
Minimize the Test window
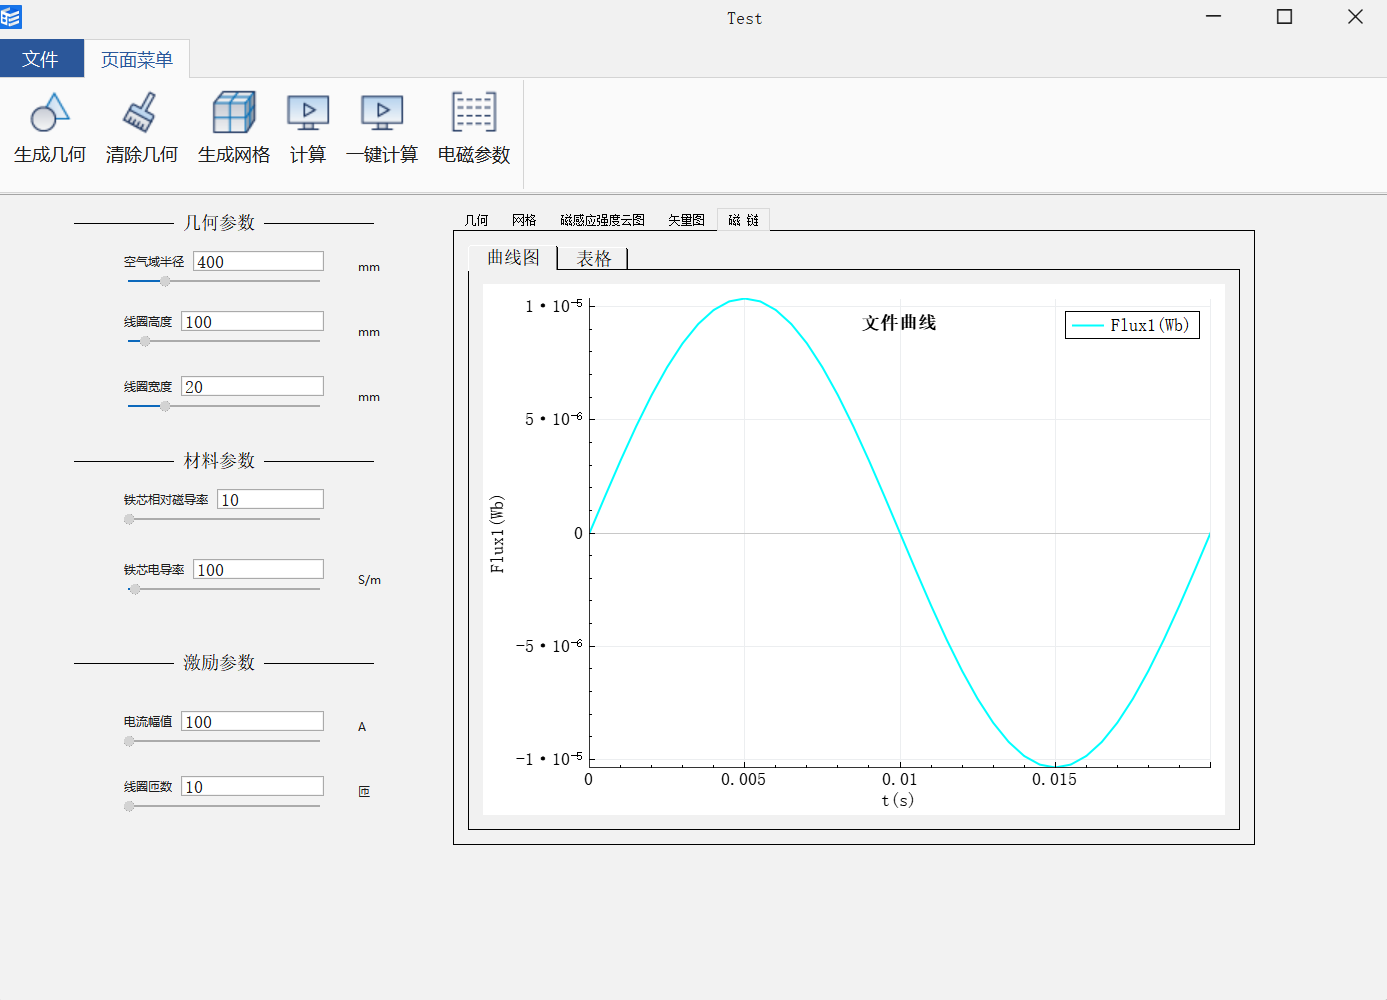pyautogui.click(x=1214, y=17)
